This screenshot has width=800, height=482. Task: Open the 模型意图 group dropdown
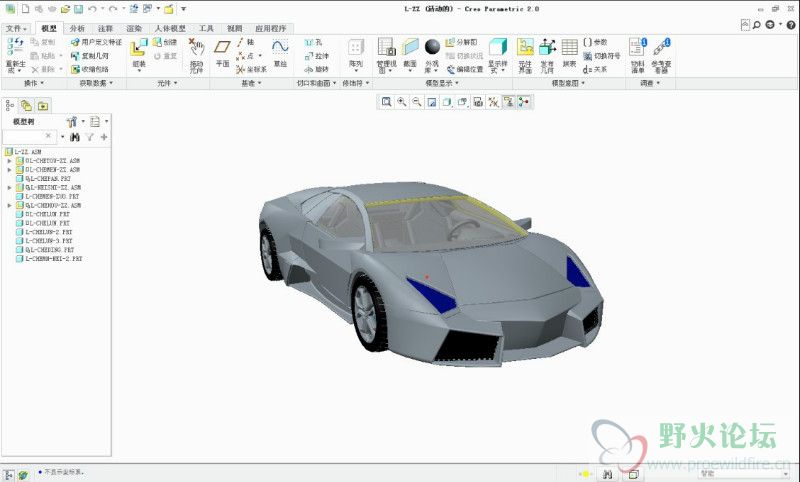568,83
